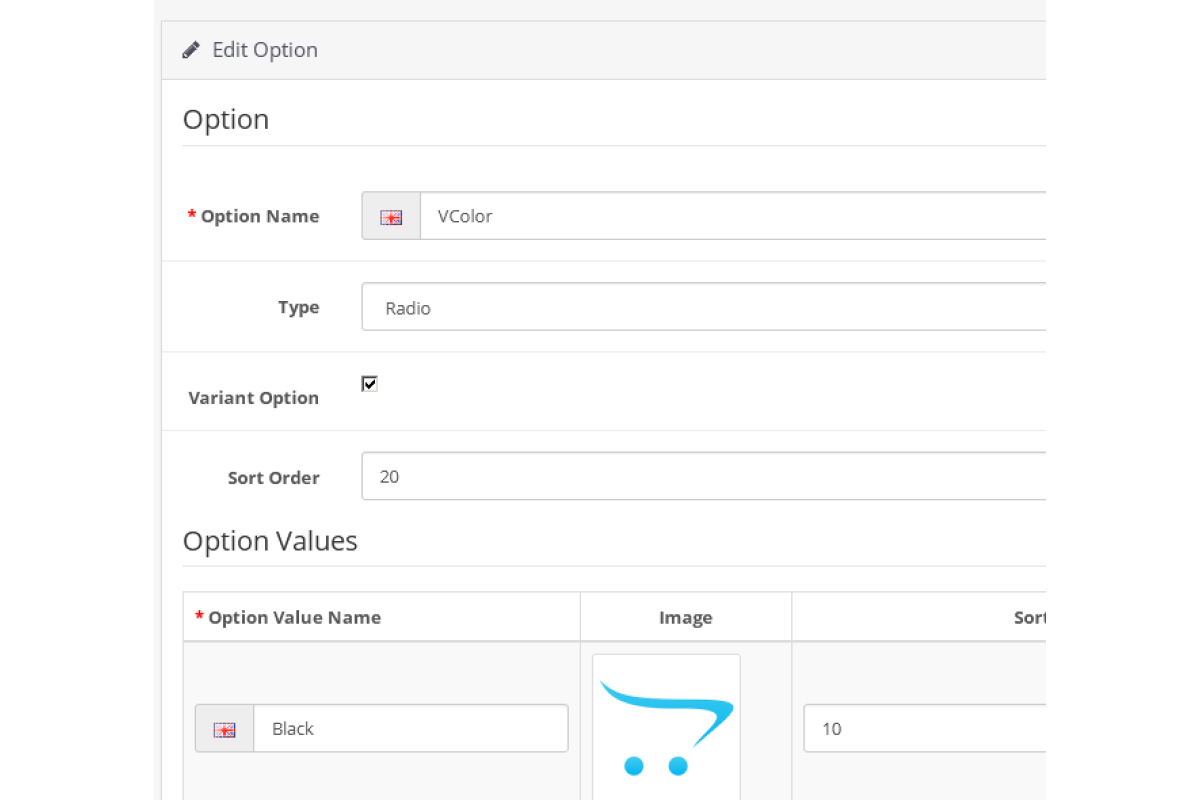Click the Image column header
This screenshot has width=1200, height=800.
[685, 617]
